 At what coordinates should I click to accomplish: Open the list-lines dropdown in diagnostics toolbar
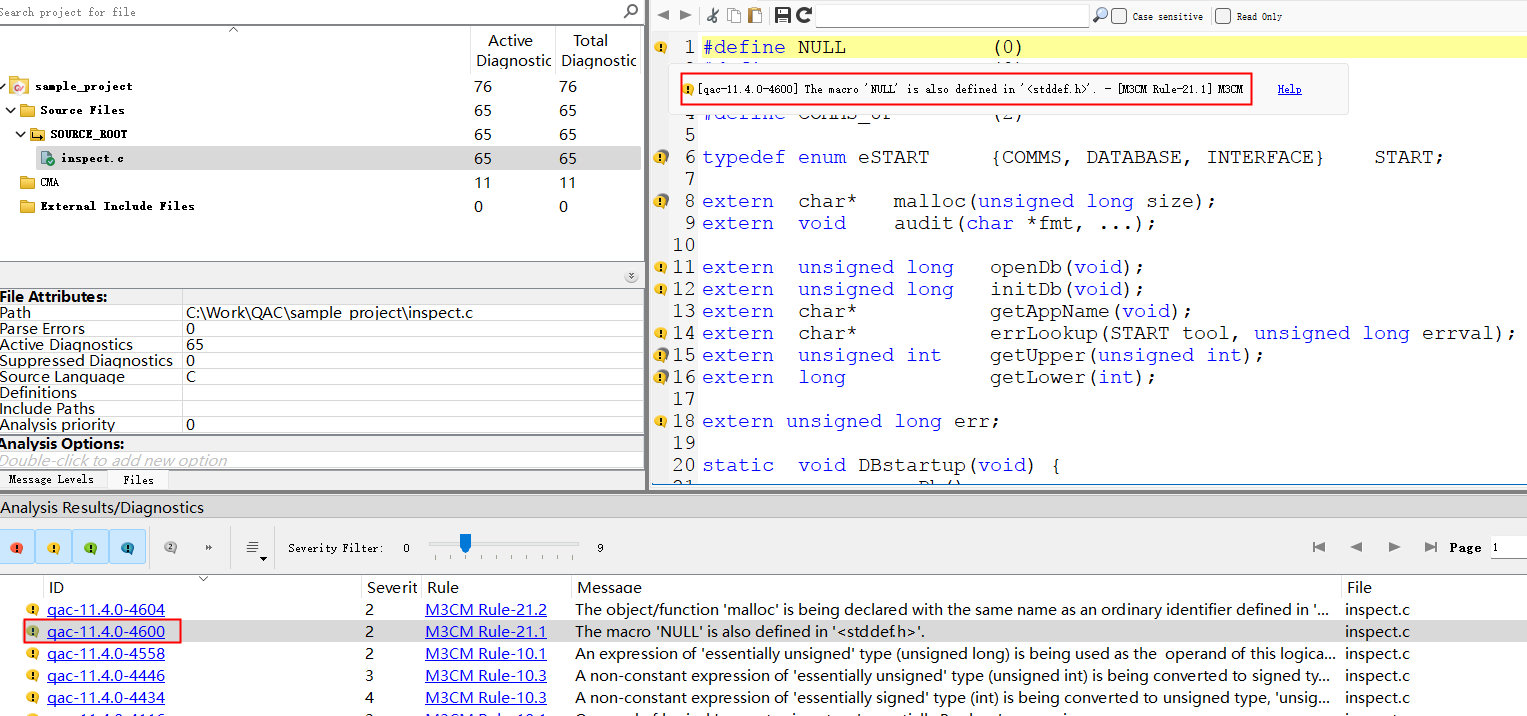coord(256,548)
